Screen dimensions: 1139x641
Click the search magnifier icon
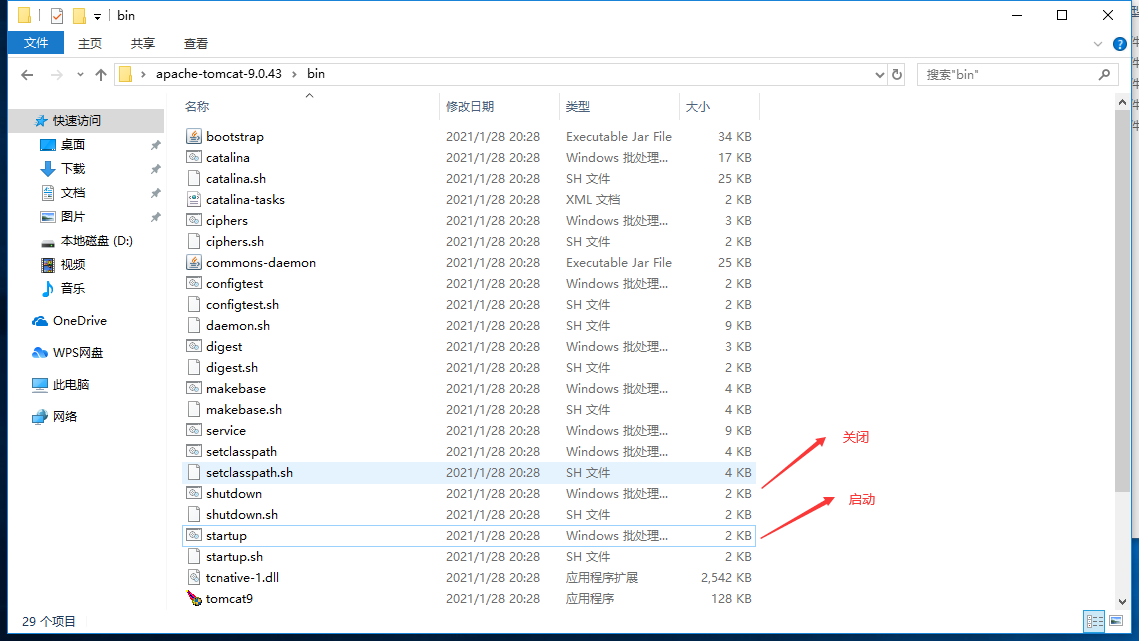(x=1104, y=74)
